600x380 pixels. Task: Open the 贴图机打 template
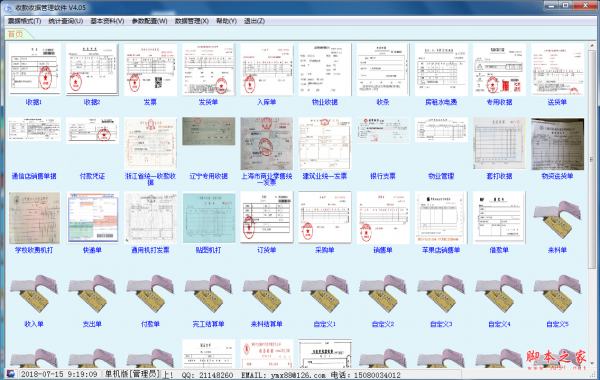(x=209, y=218)
